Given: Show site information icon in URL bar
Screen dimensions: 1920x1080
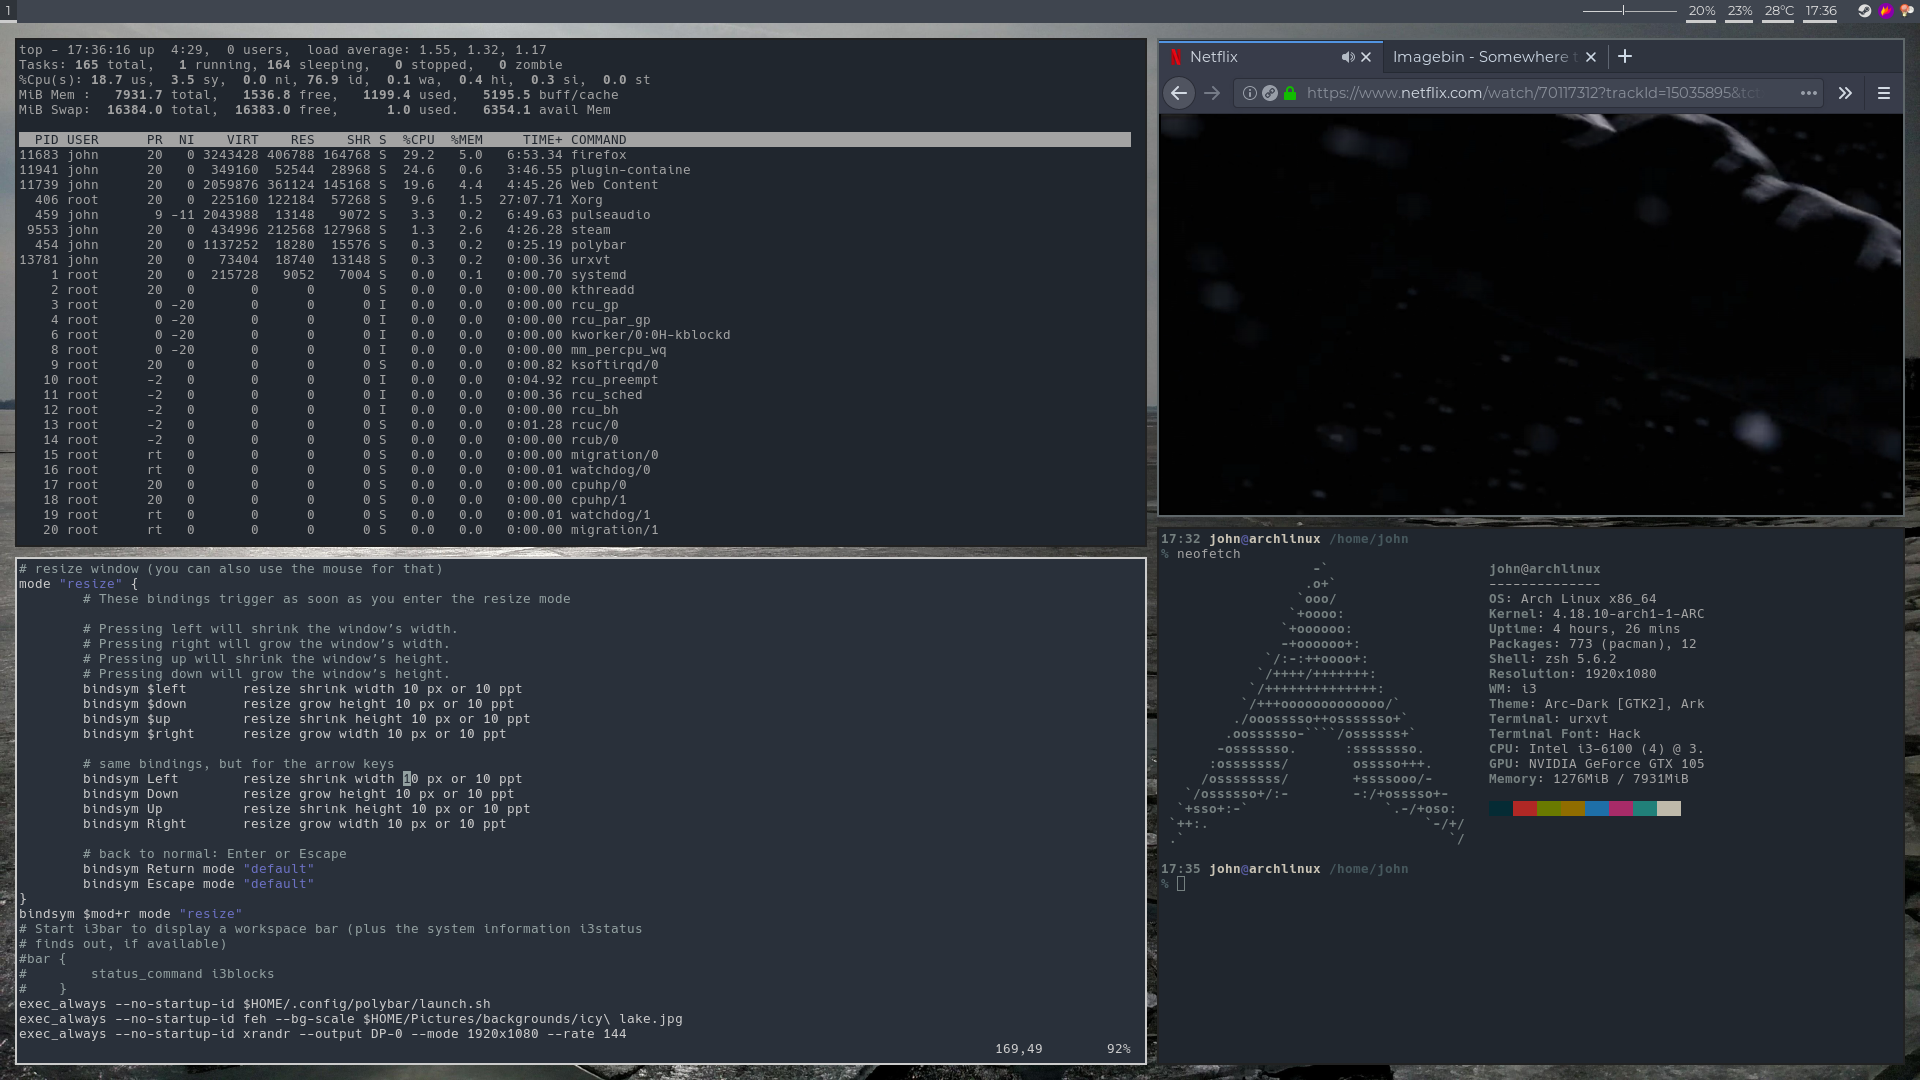Looking at the screenshot, I should [x=1250, y=93].
